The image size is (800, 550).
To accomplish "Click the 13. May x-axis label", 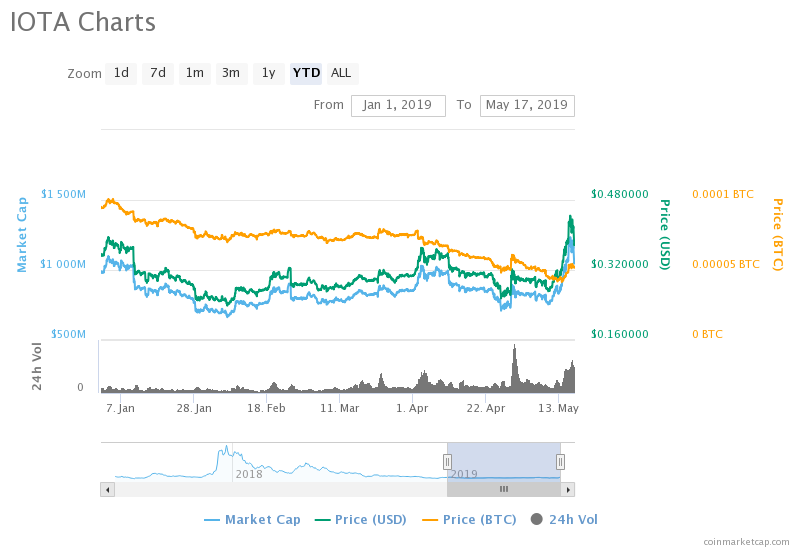I will click(558, 408).
